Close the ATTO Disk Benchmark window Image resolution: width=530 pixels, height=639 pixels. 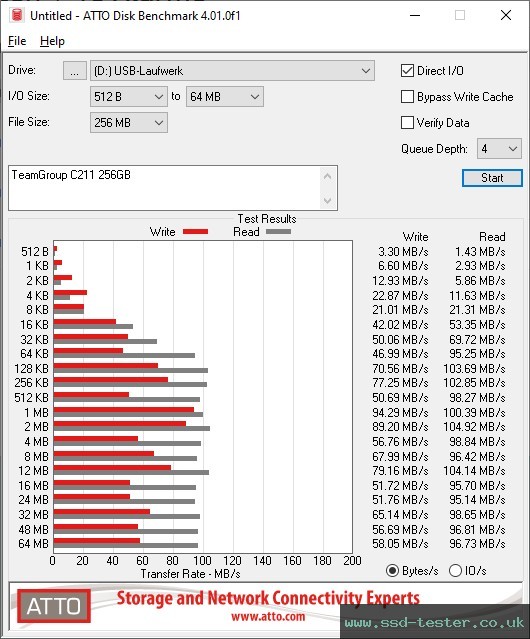506,15
